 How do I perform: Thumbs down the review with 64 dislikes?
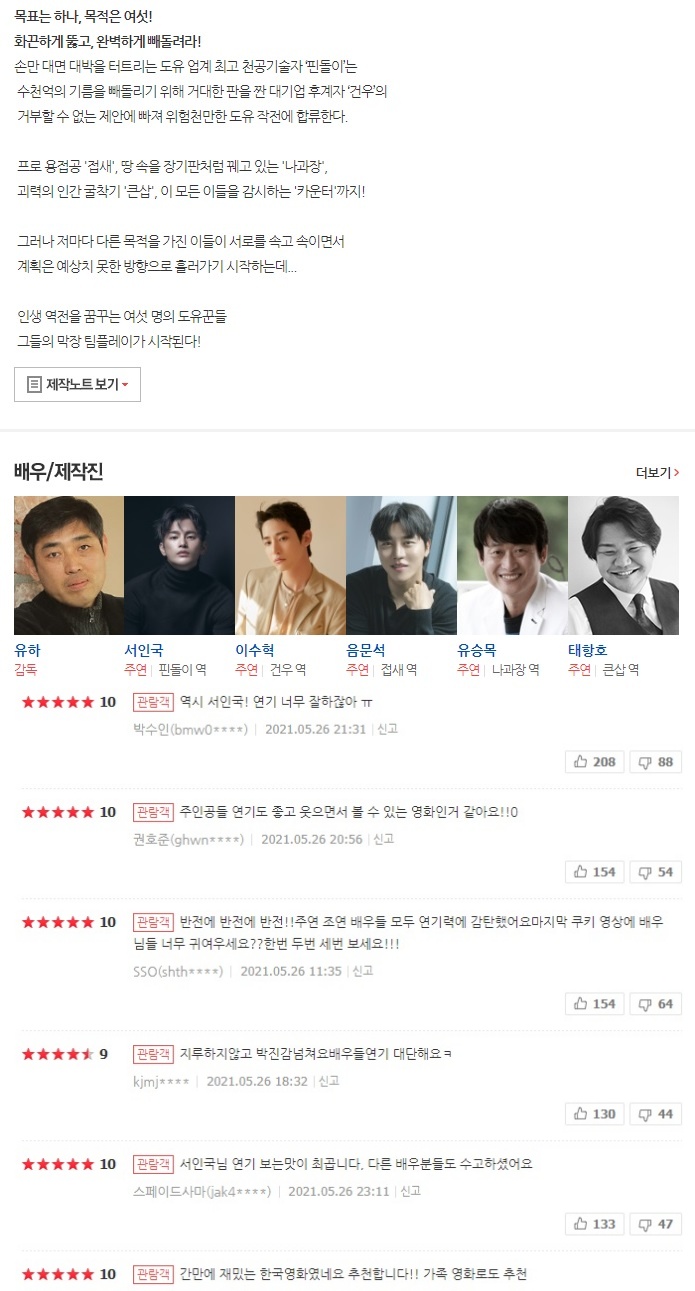(655, 1003)
